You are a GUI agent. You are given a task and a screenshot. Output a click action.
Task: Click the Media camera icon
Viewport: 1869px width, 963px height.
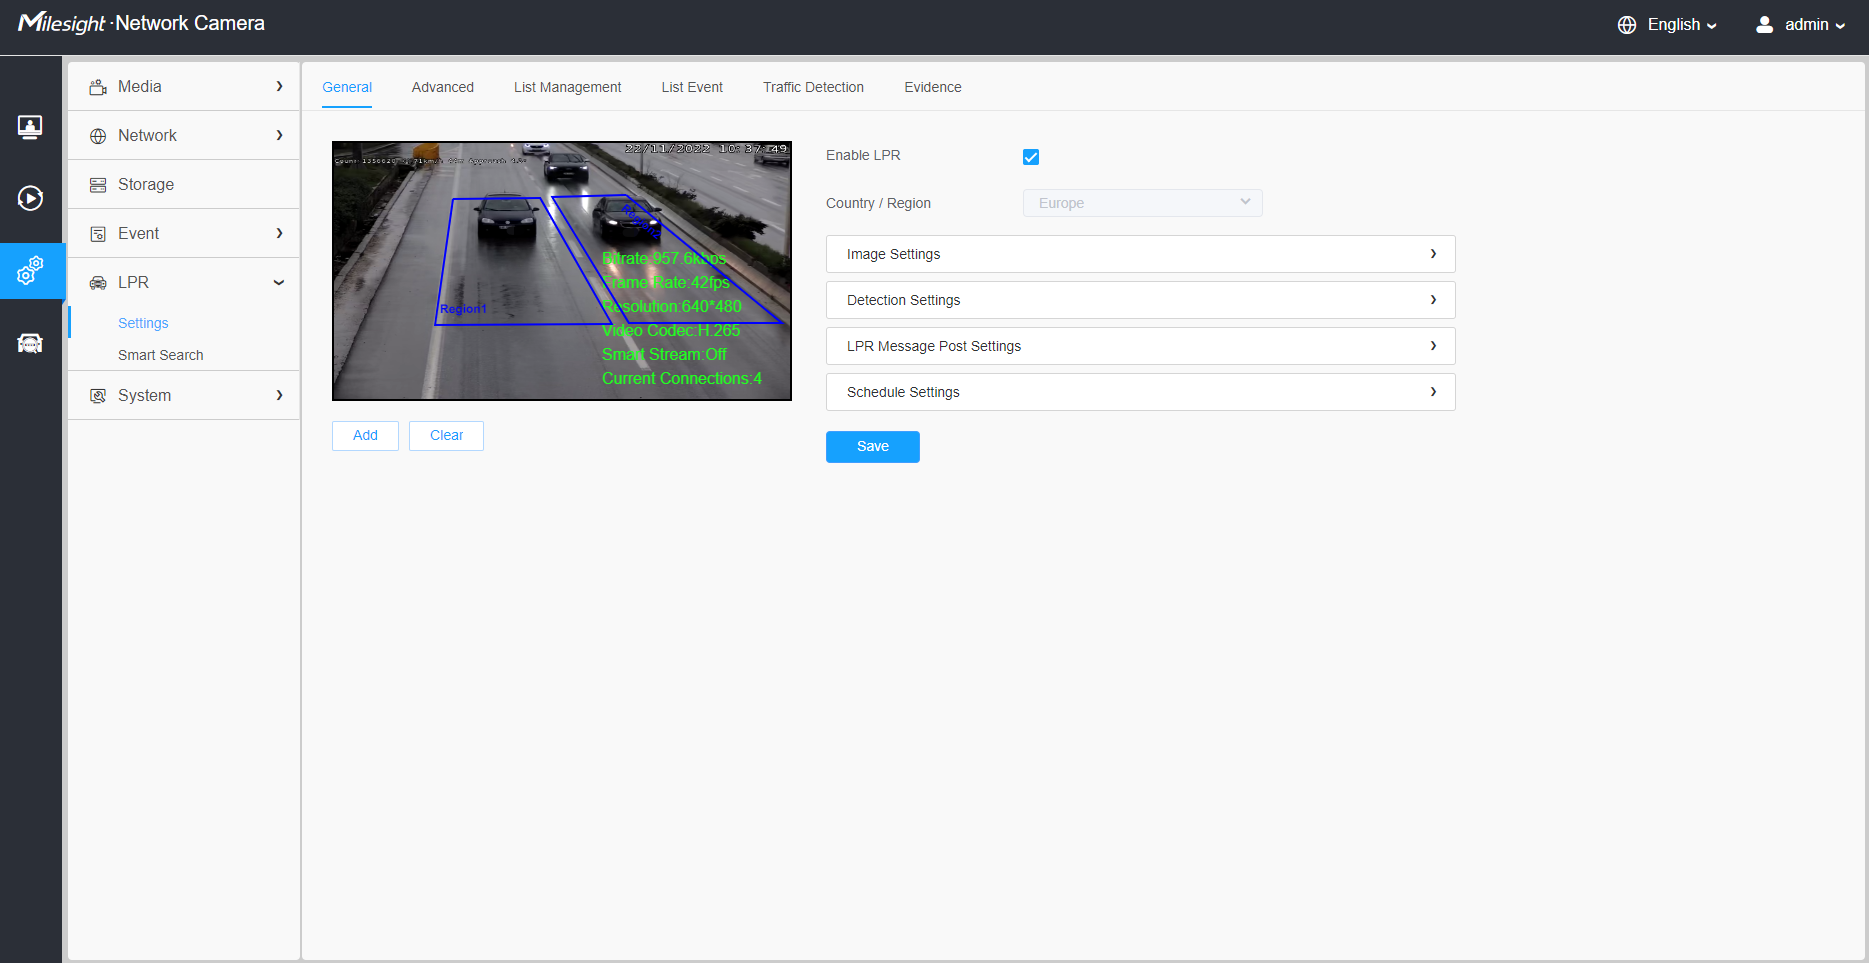(x=98, y=87)
